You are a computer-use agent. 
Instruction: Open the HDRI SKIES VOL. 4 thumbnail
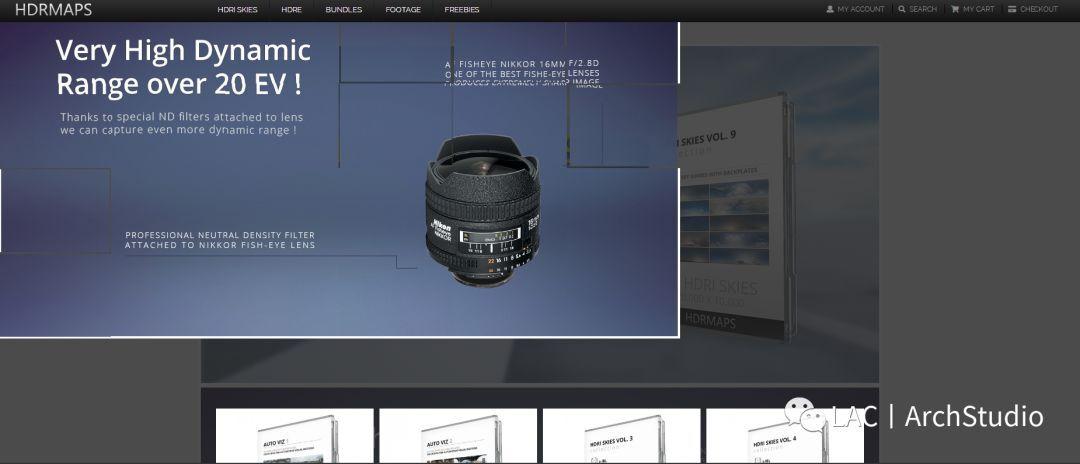tap(785, 436)
